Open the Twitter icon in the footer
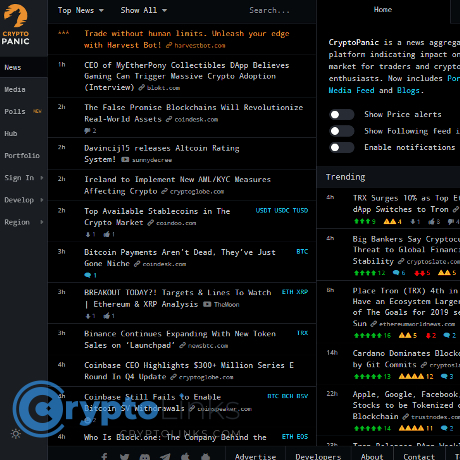 [124, 456]
